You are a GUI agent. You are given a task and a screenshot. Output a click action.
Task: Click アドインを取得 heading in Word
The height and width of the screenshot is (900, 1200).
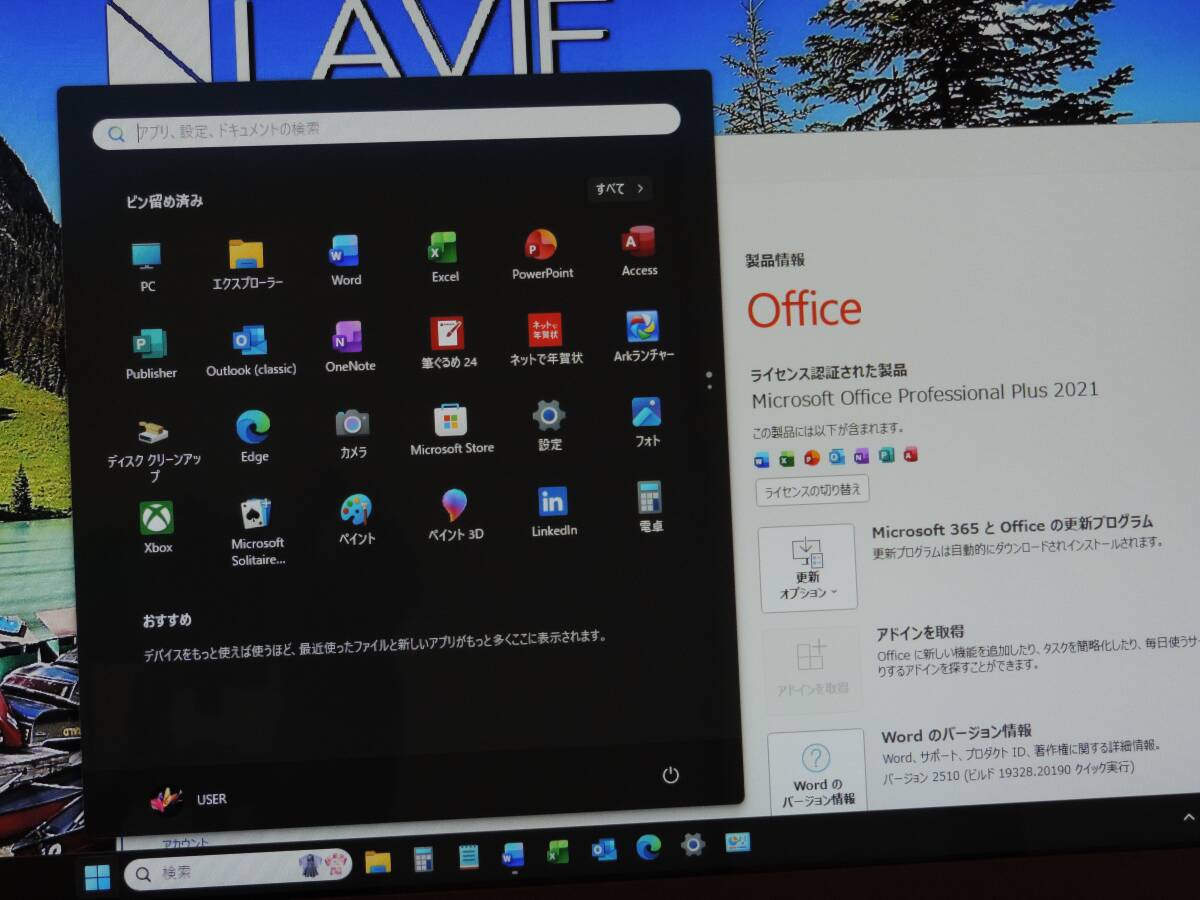[920, 632]
